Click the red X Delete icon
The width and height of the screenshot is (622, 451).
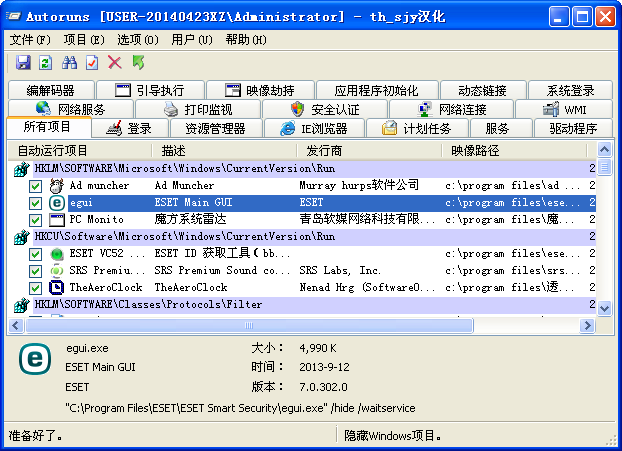115,63
